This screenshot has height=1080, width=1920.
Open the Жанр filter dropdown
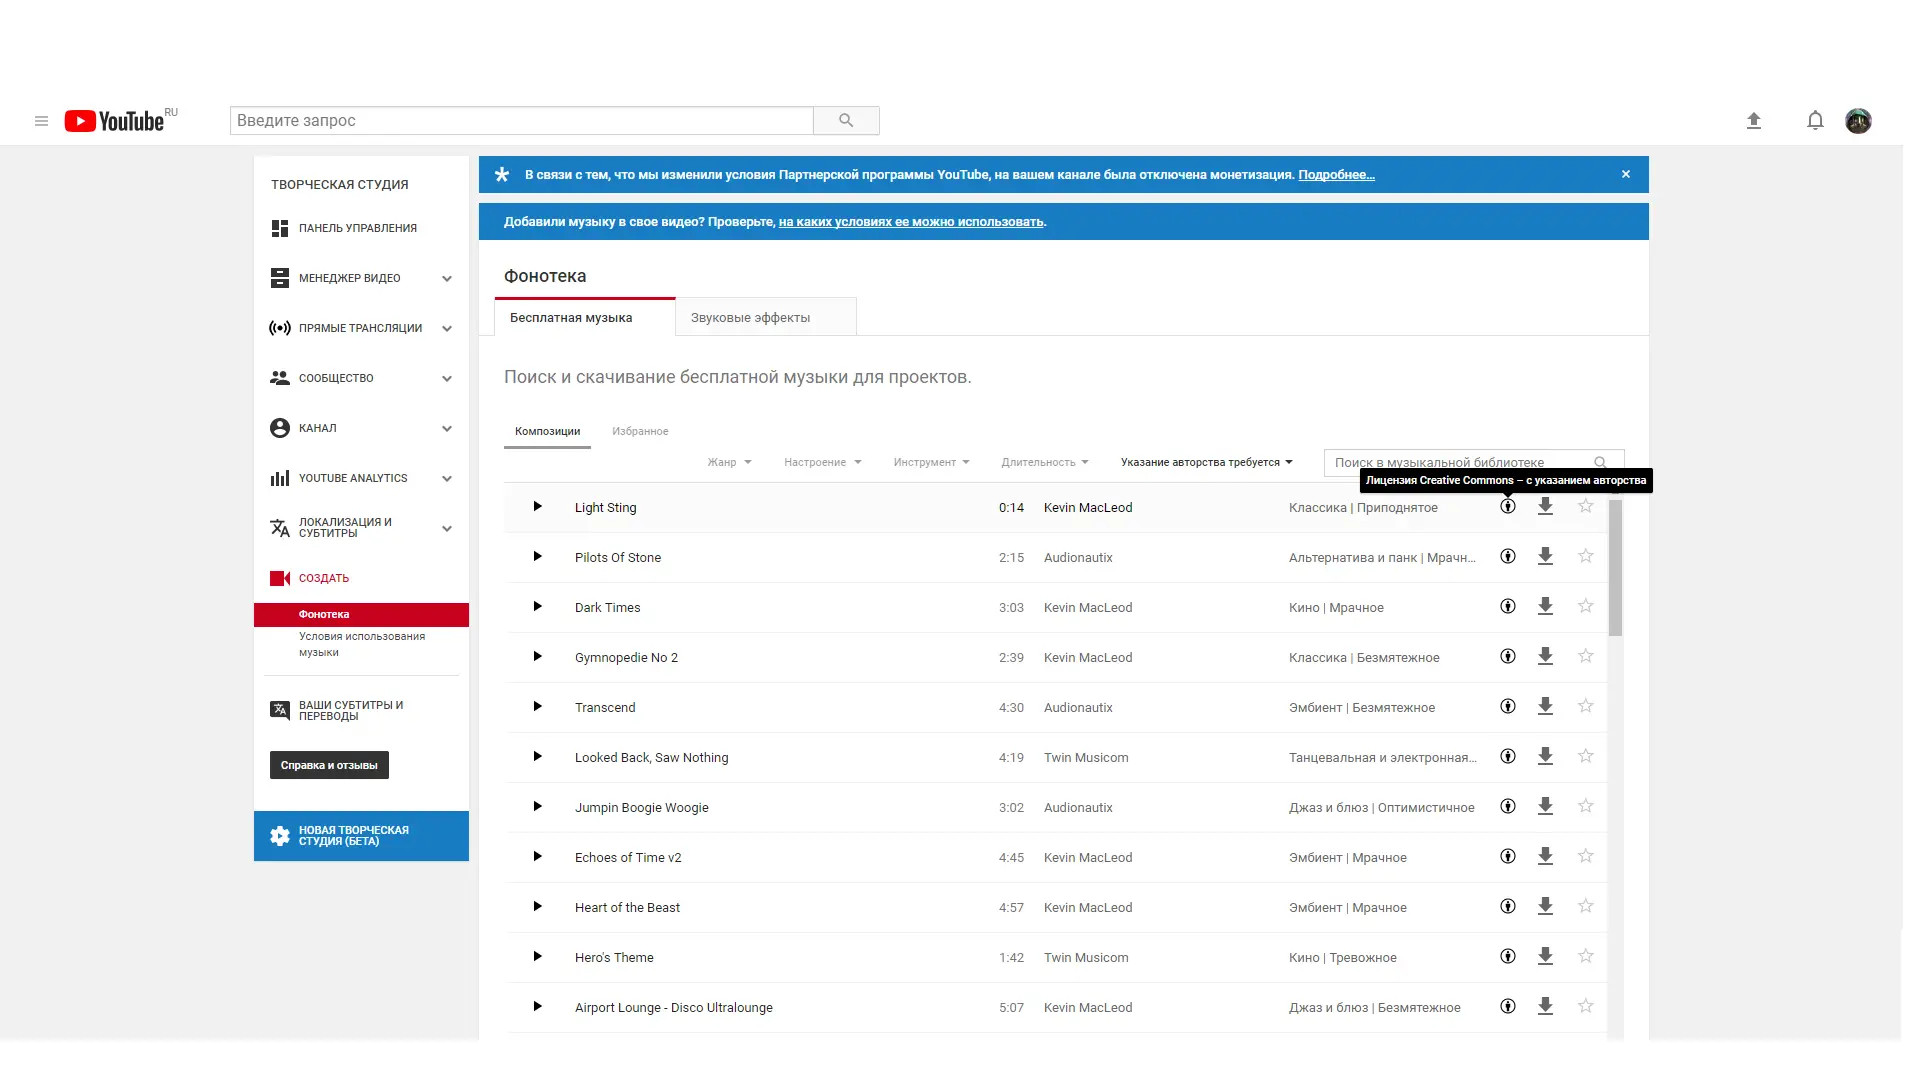pos(729,462)
